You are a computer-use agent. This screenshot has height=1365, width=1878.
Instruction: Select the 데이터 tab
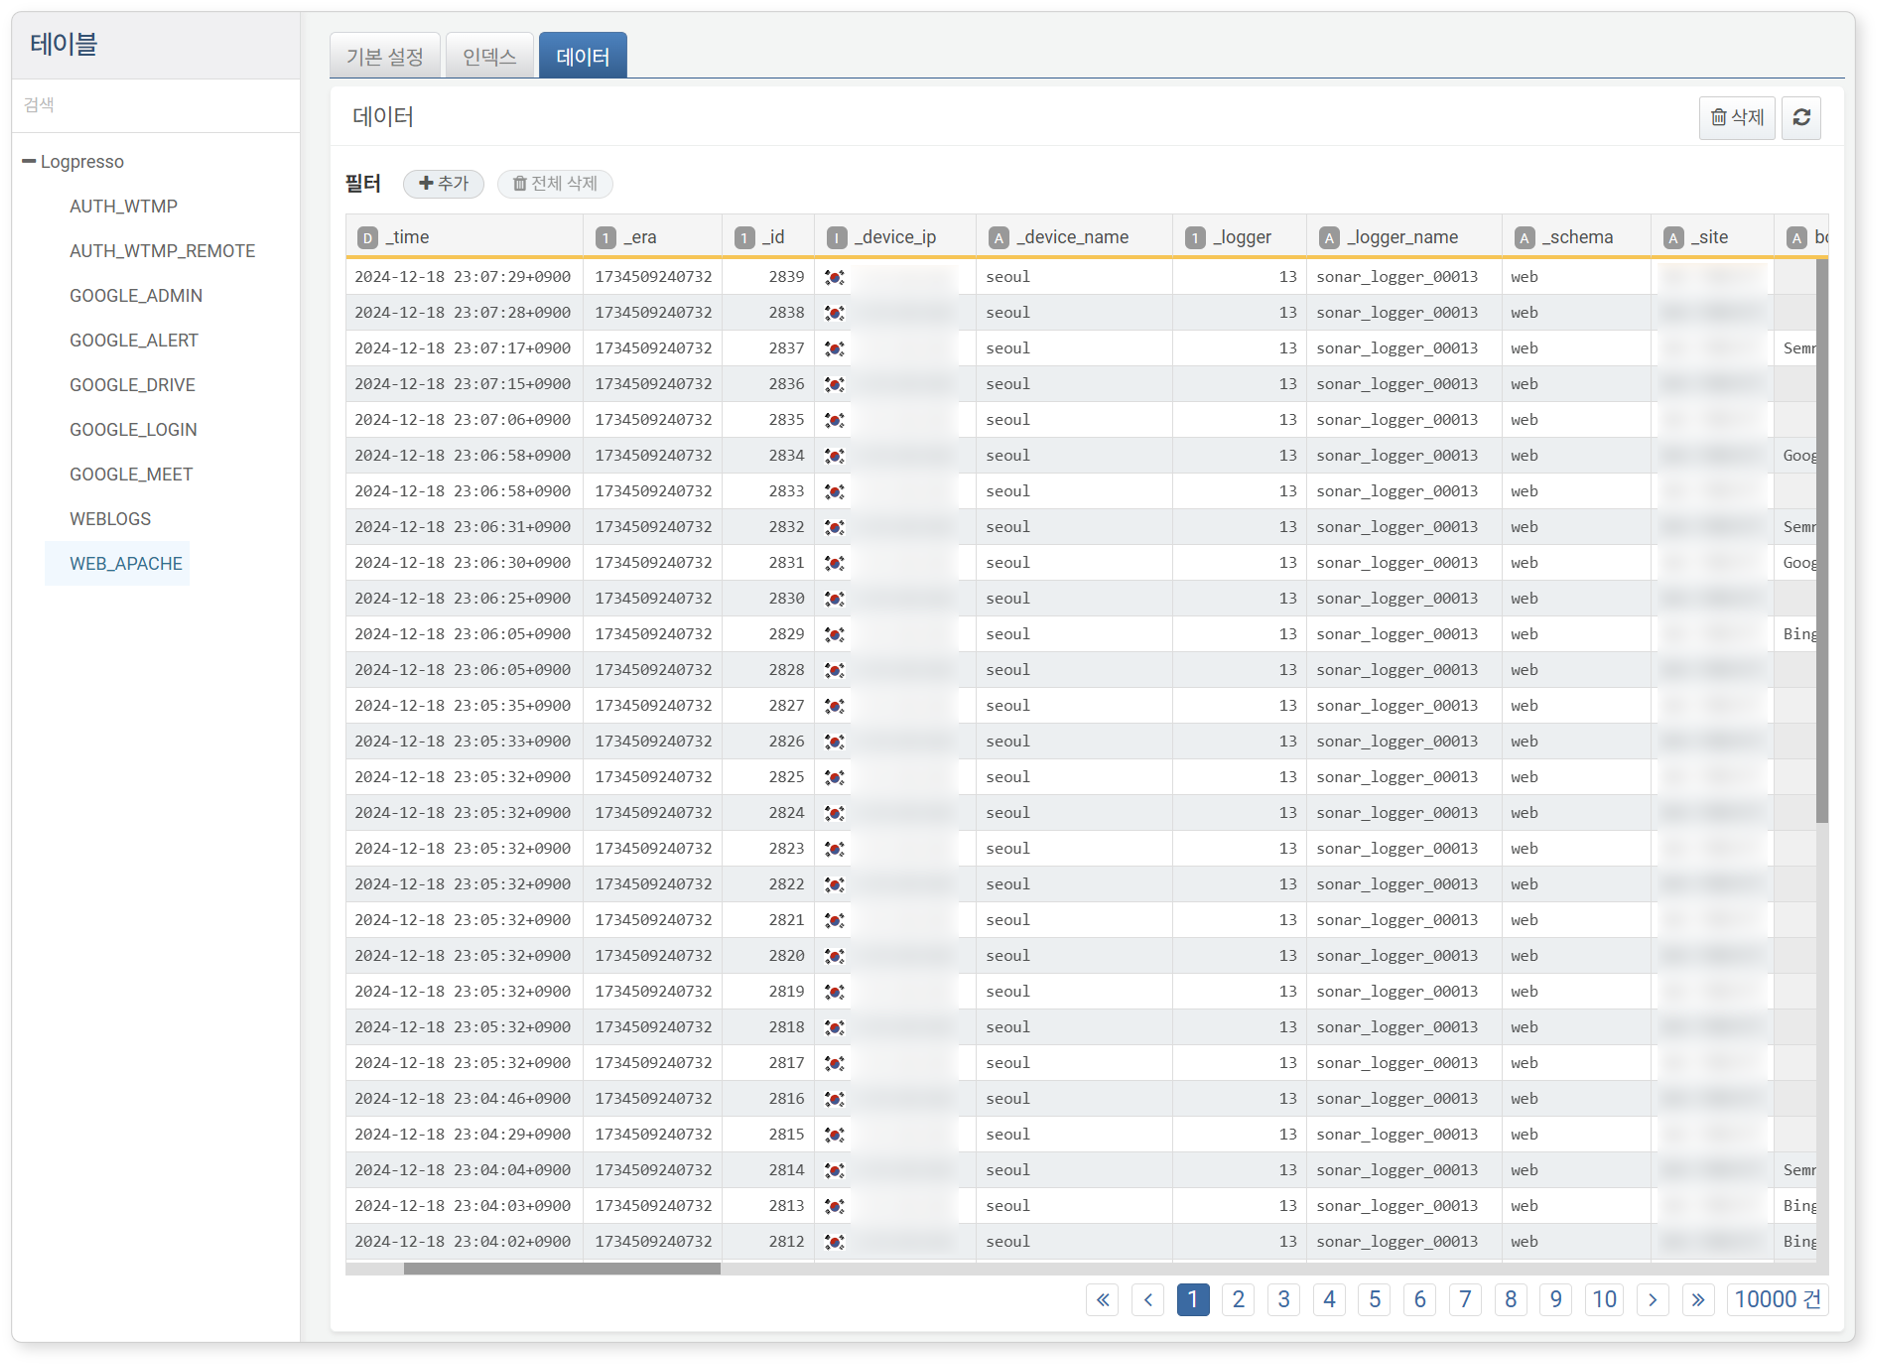tap(583, 57)
